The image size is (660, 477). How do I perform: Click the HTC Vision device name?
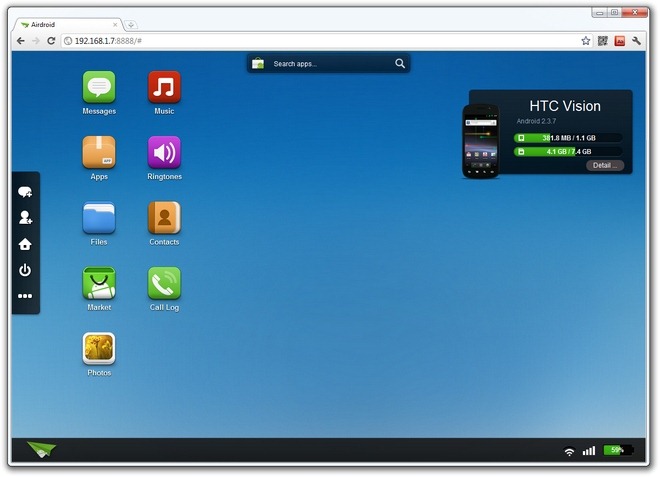(565, 106)
